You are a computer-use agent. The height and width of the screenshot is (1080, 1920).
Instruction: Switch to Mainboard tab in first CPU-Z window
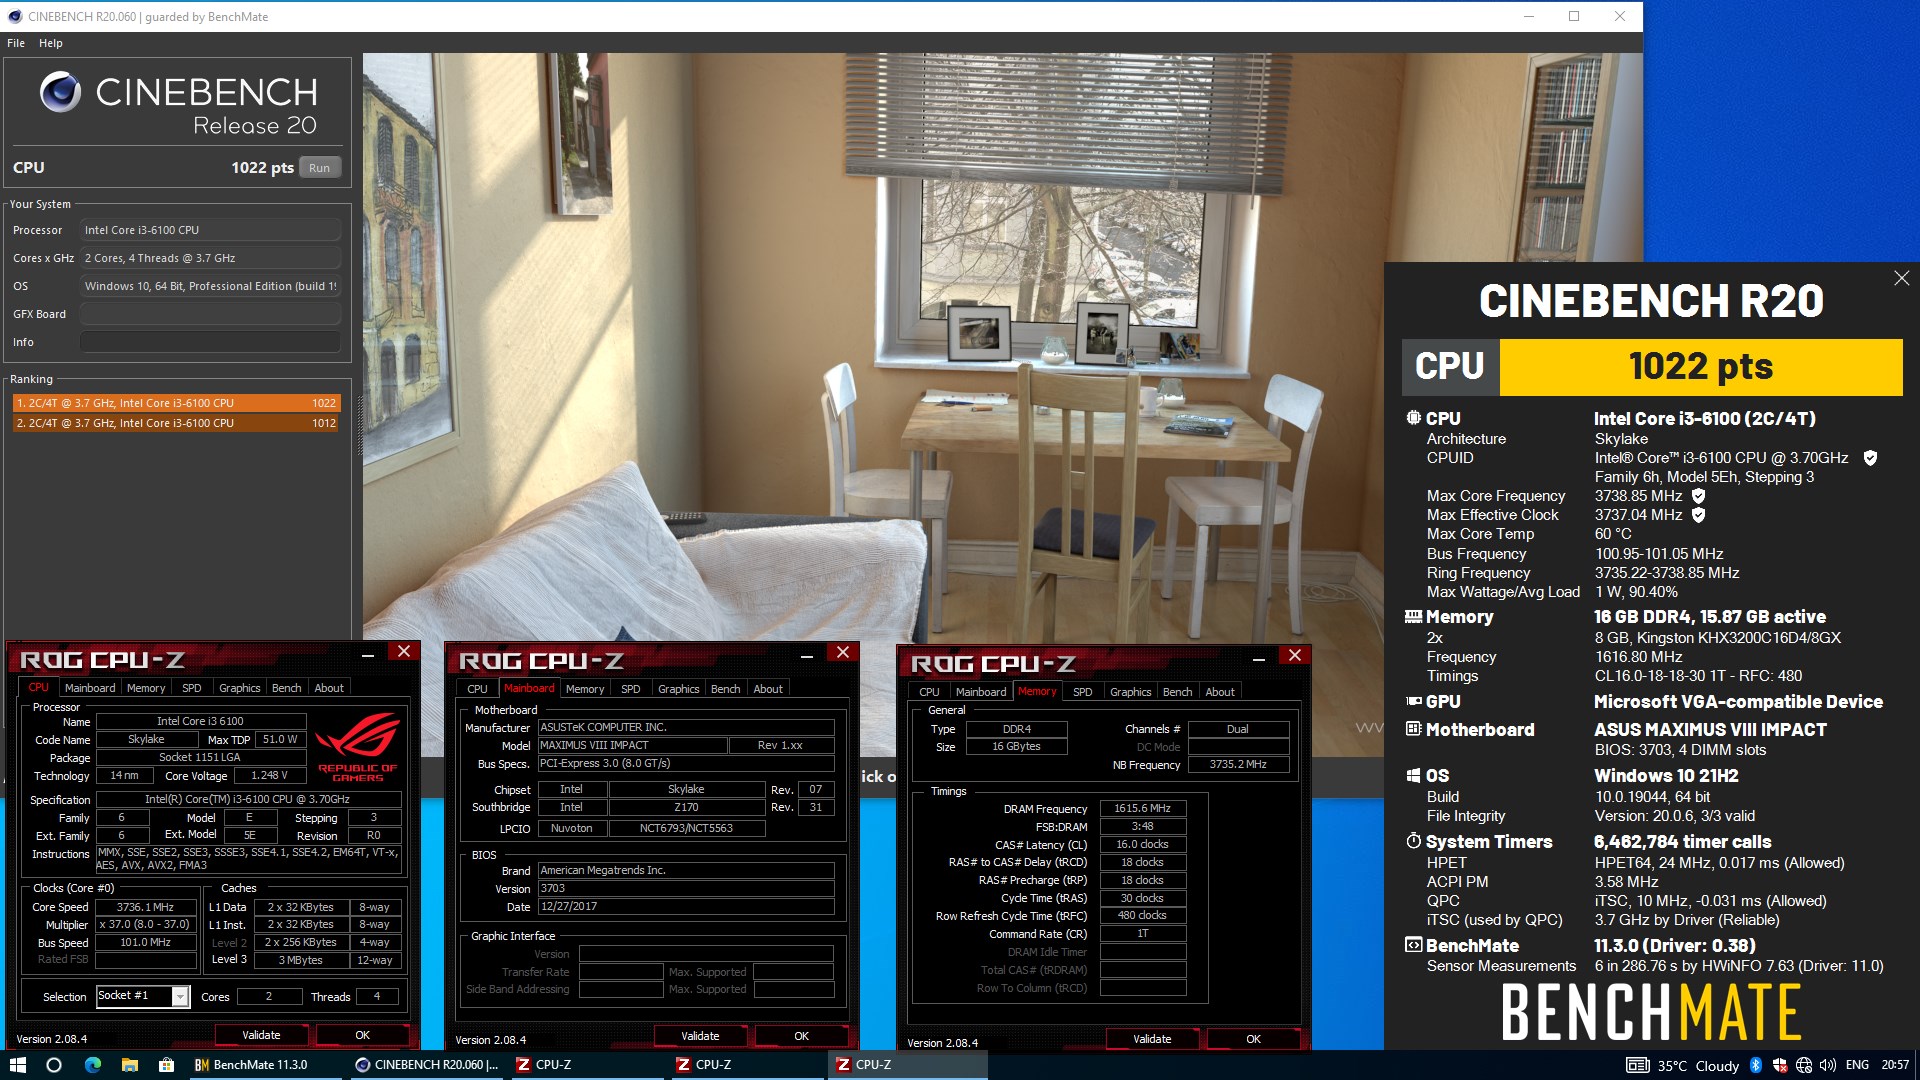[x=90, y=688]
